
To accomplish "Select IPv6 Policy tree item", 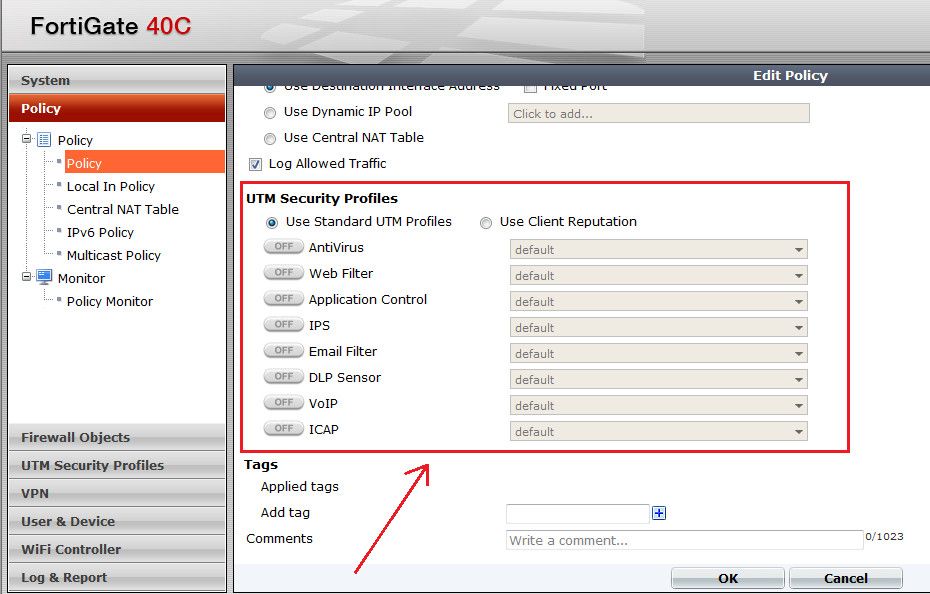I will point(100,233).
